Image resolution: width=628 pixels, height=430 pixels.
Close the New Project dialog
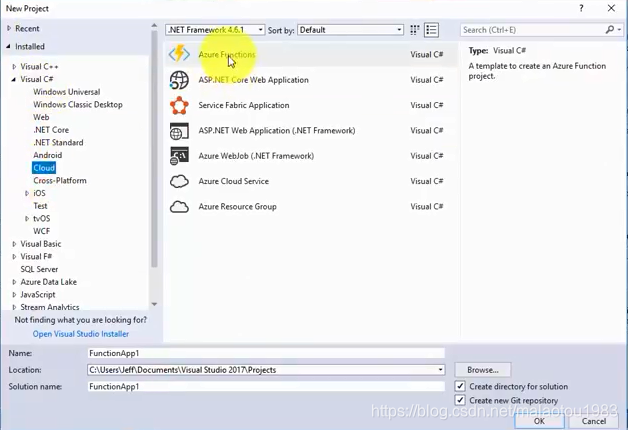611,8
